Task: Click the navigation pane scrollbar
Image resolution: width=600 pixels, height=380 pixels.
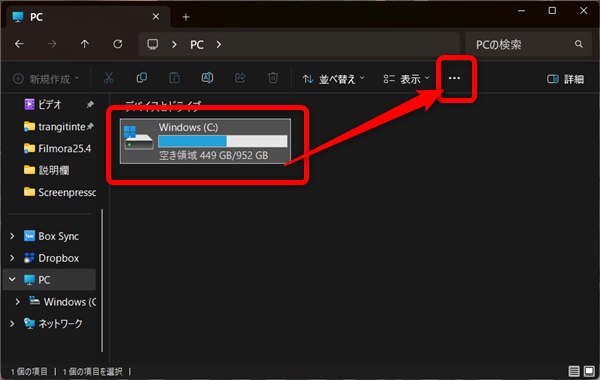Action: (x=102, y=280)
